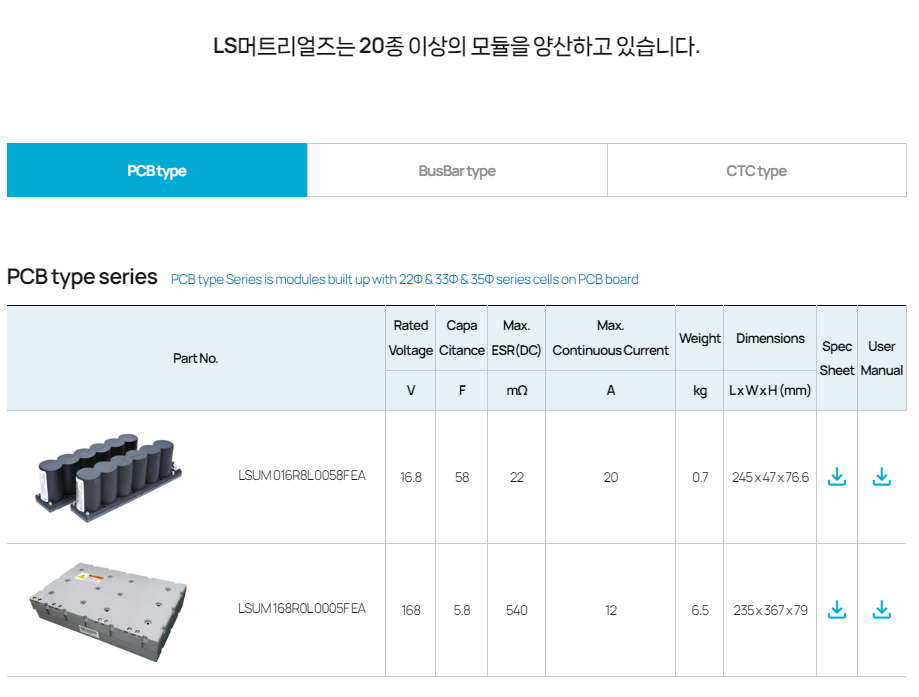The height and width of the screenshot is (697, 919).
Task: Open the LSUM016R8L0058FEA capacitor module image
Action: pos(108,477)
